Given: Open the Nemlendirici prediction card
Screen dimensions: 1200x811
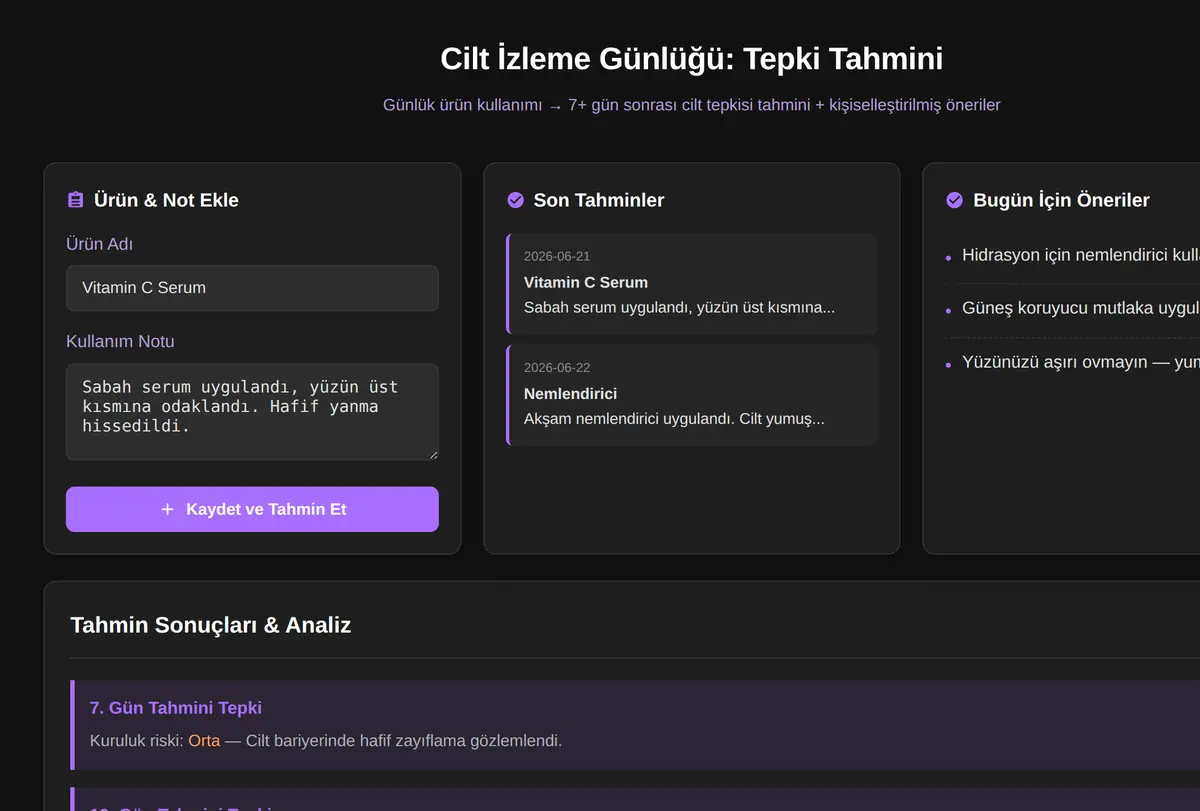Looking at the screenshot, I should tap(692, 395).
